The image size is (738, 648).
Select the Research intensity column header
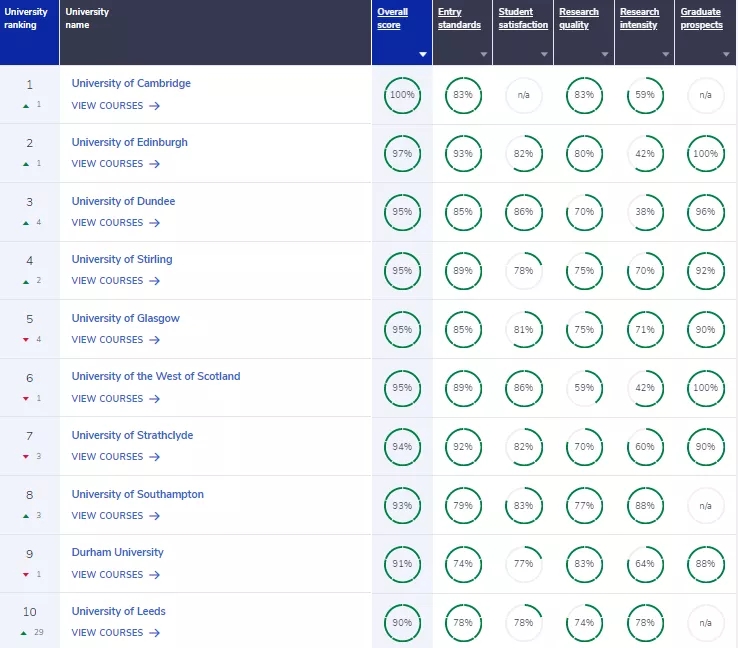640,18
